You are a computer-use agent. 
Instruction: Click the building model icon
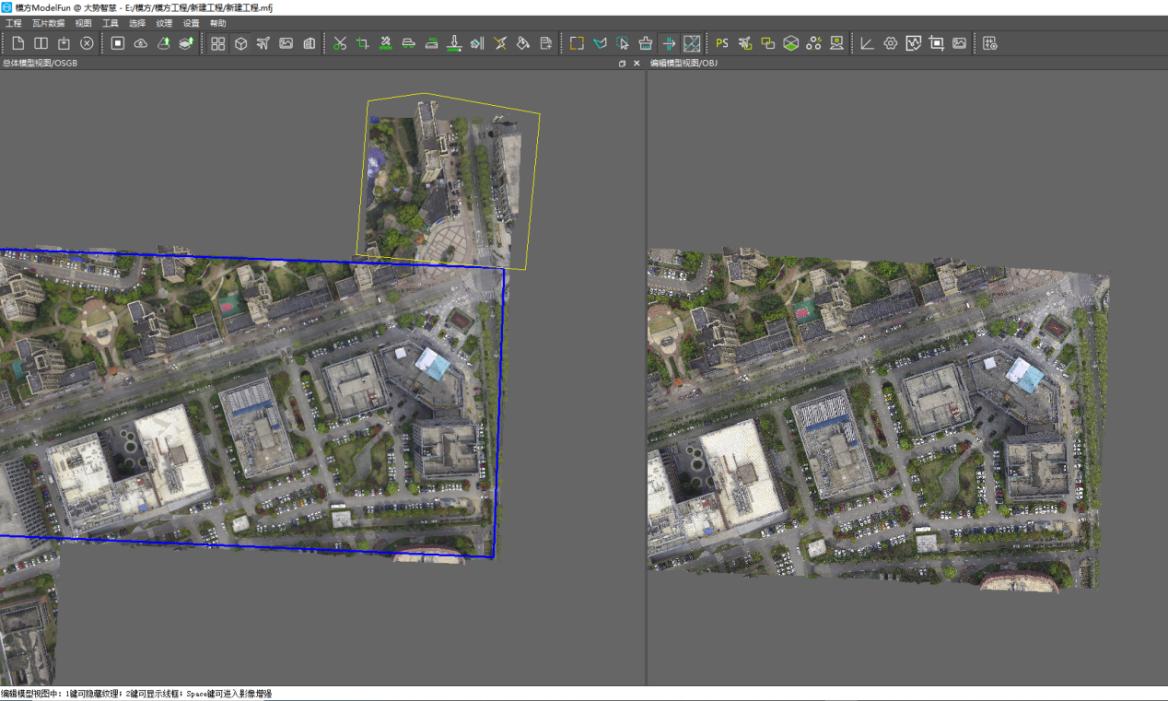click(309, 43)
